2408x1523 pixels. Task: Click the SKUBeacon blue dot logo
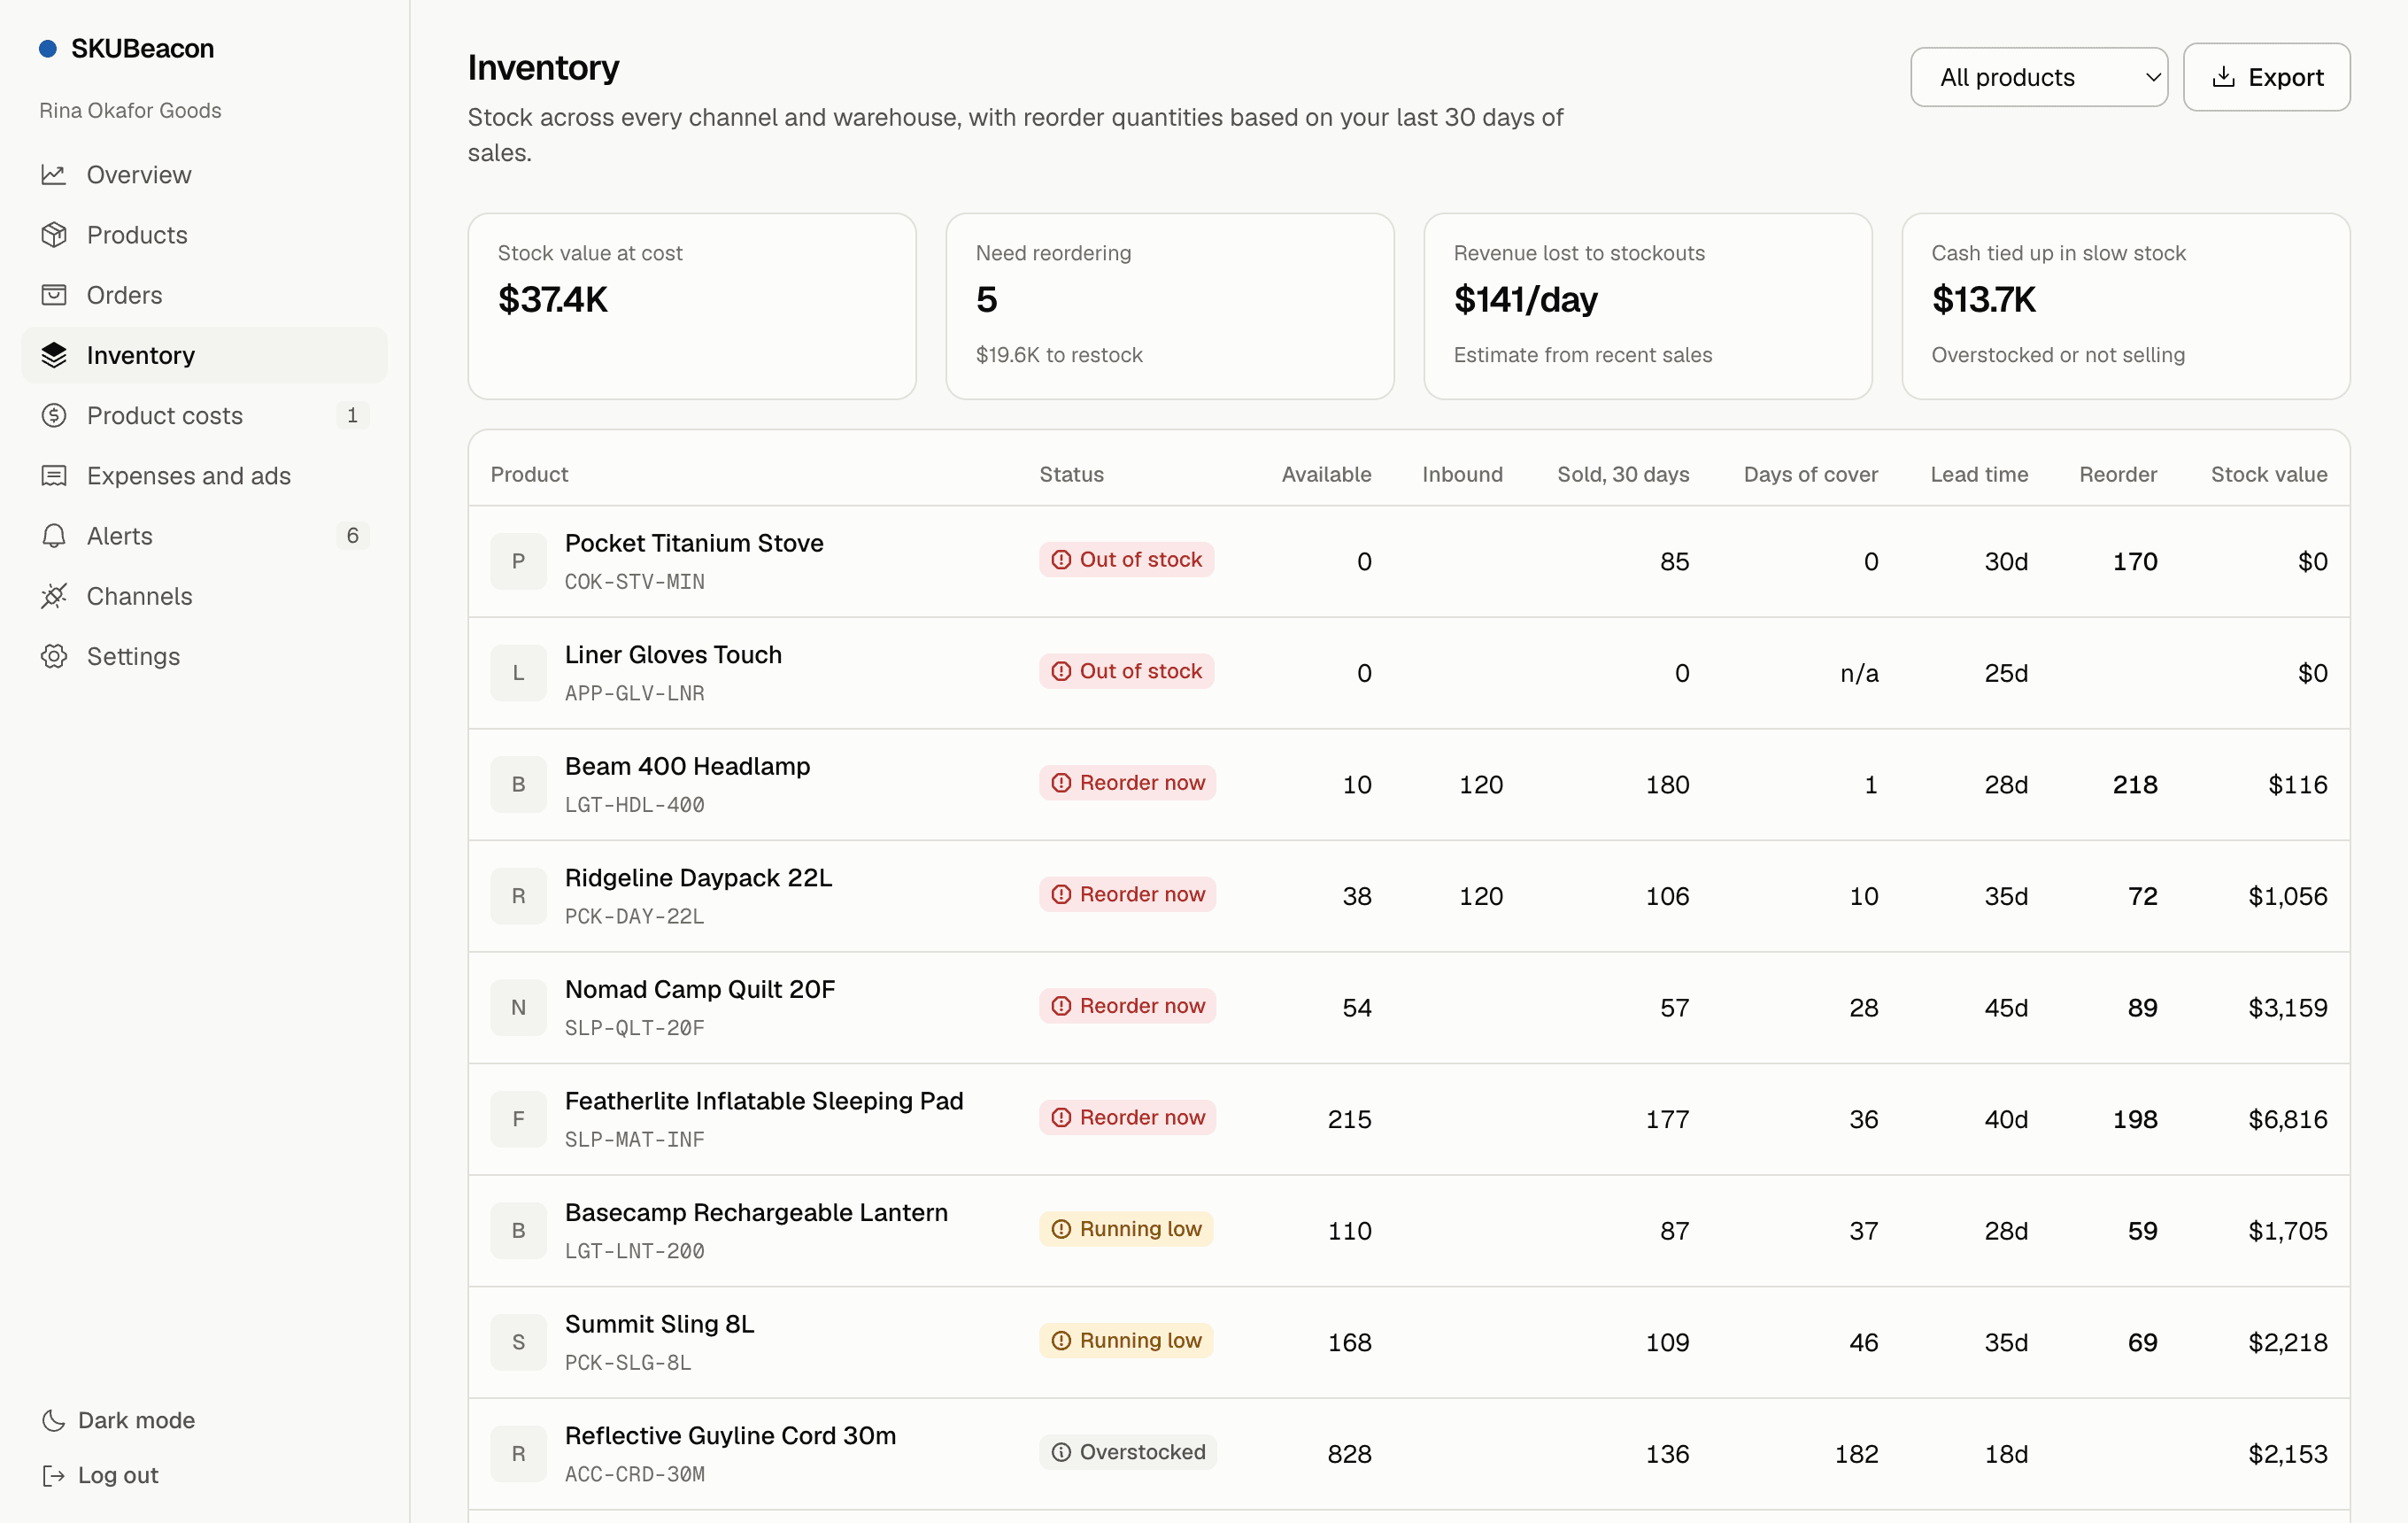point(47,48)
